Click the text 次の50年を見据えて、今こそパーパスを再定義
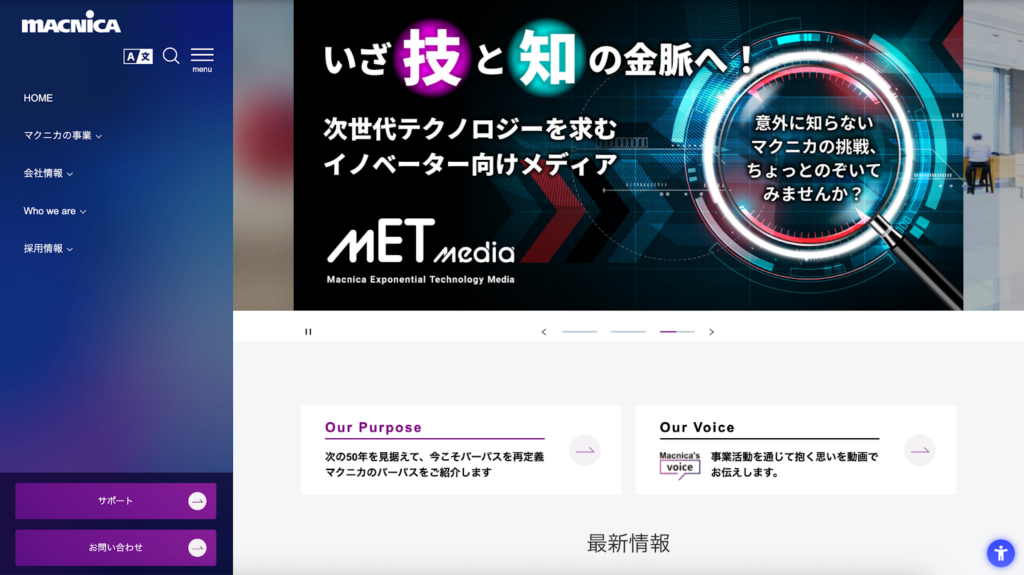Viewport: 1024px width, 575px height. [x=434, y=457]
